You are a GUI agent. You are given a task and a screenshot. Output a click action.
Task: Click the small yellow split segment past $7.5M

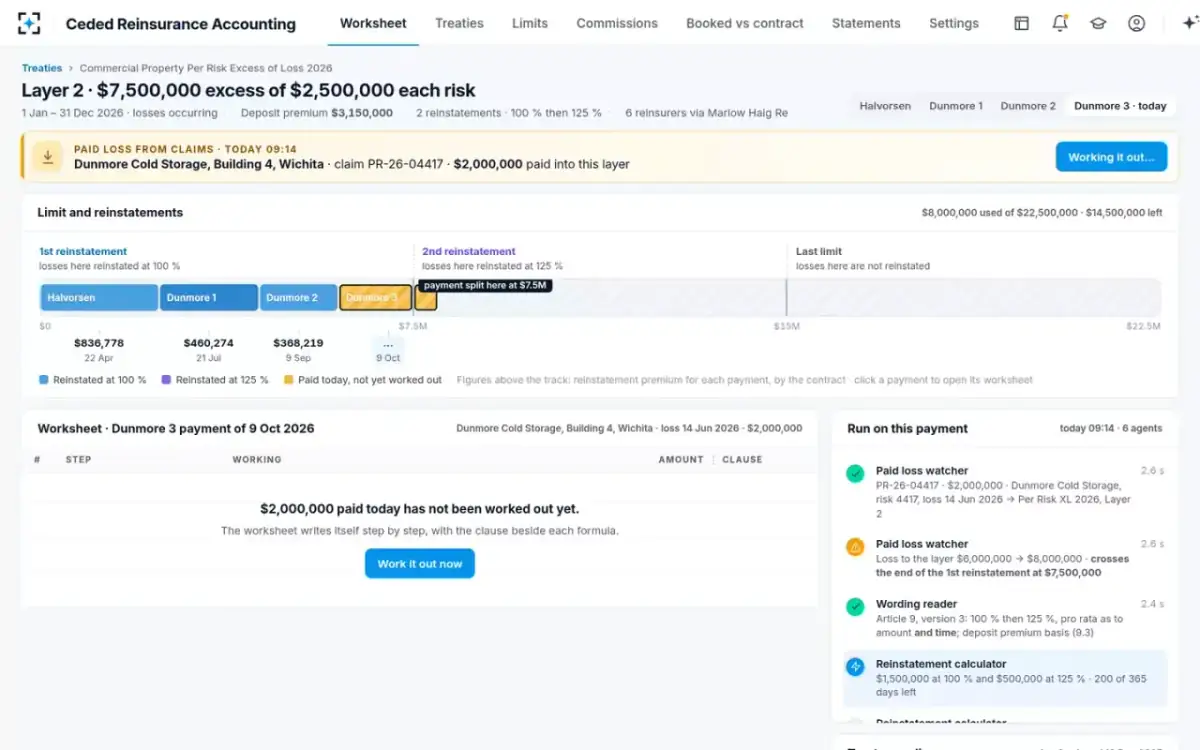(426, 299)
